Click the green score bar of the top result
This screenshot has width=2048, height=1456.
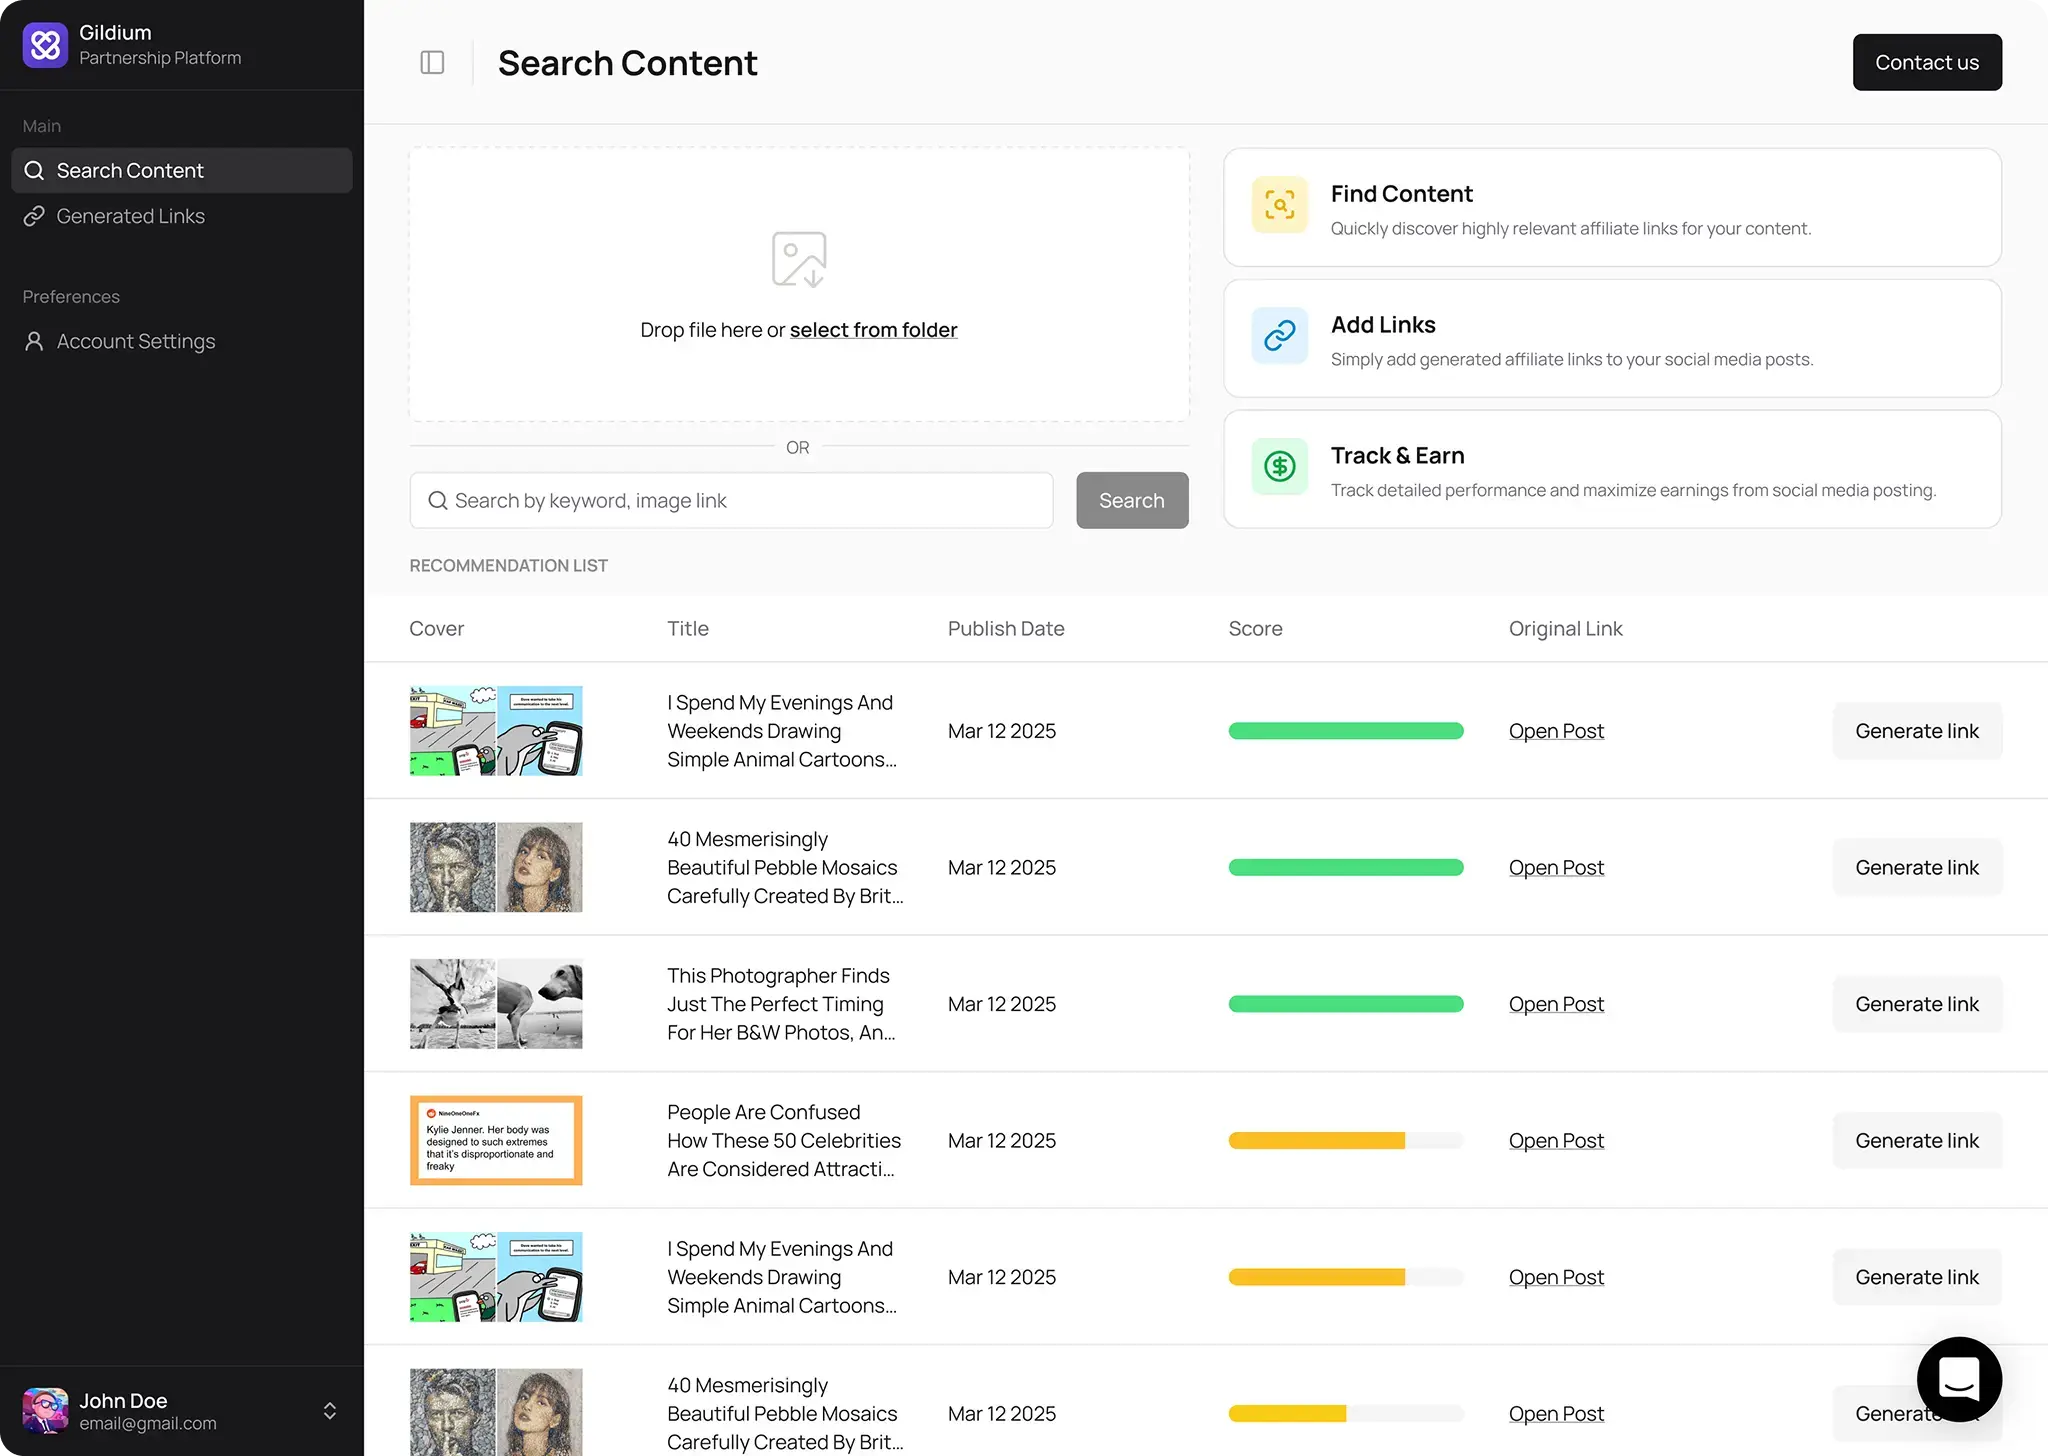coord(1345,731)
